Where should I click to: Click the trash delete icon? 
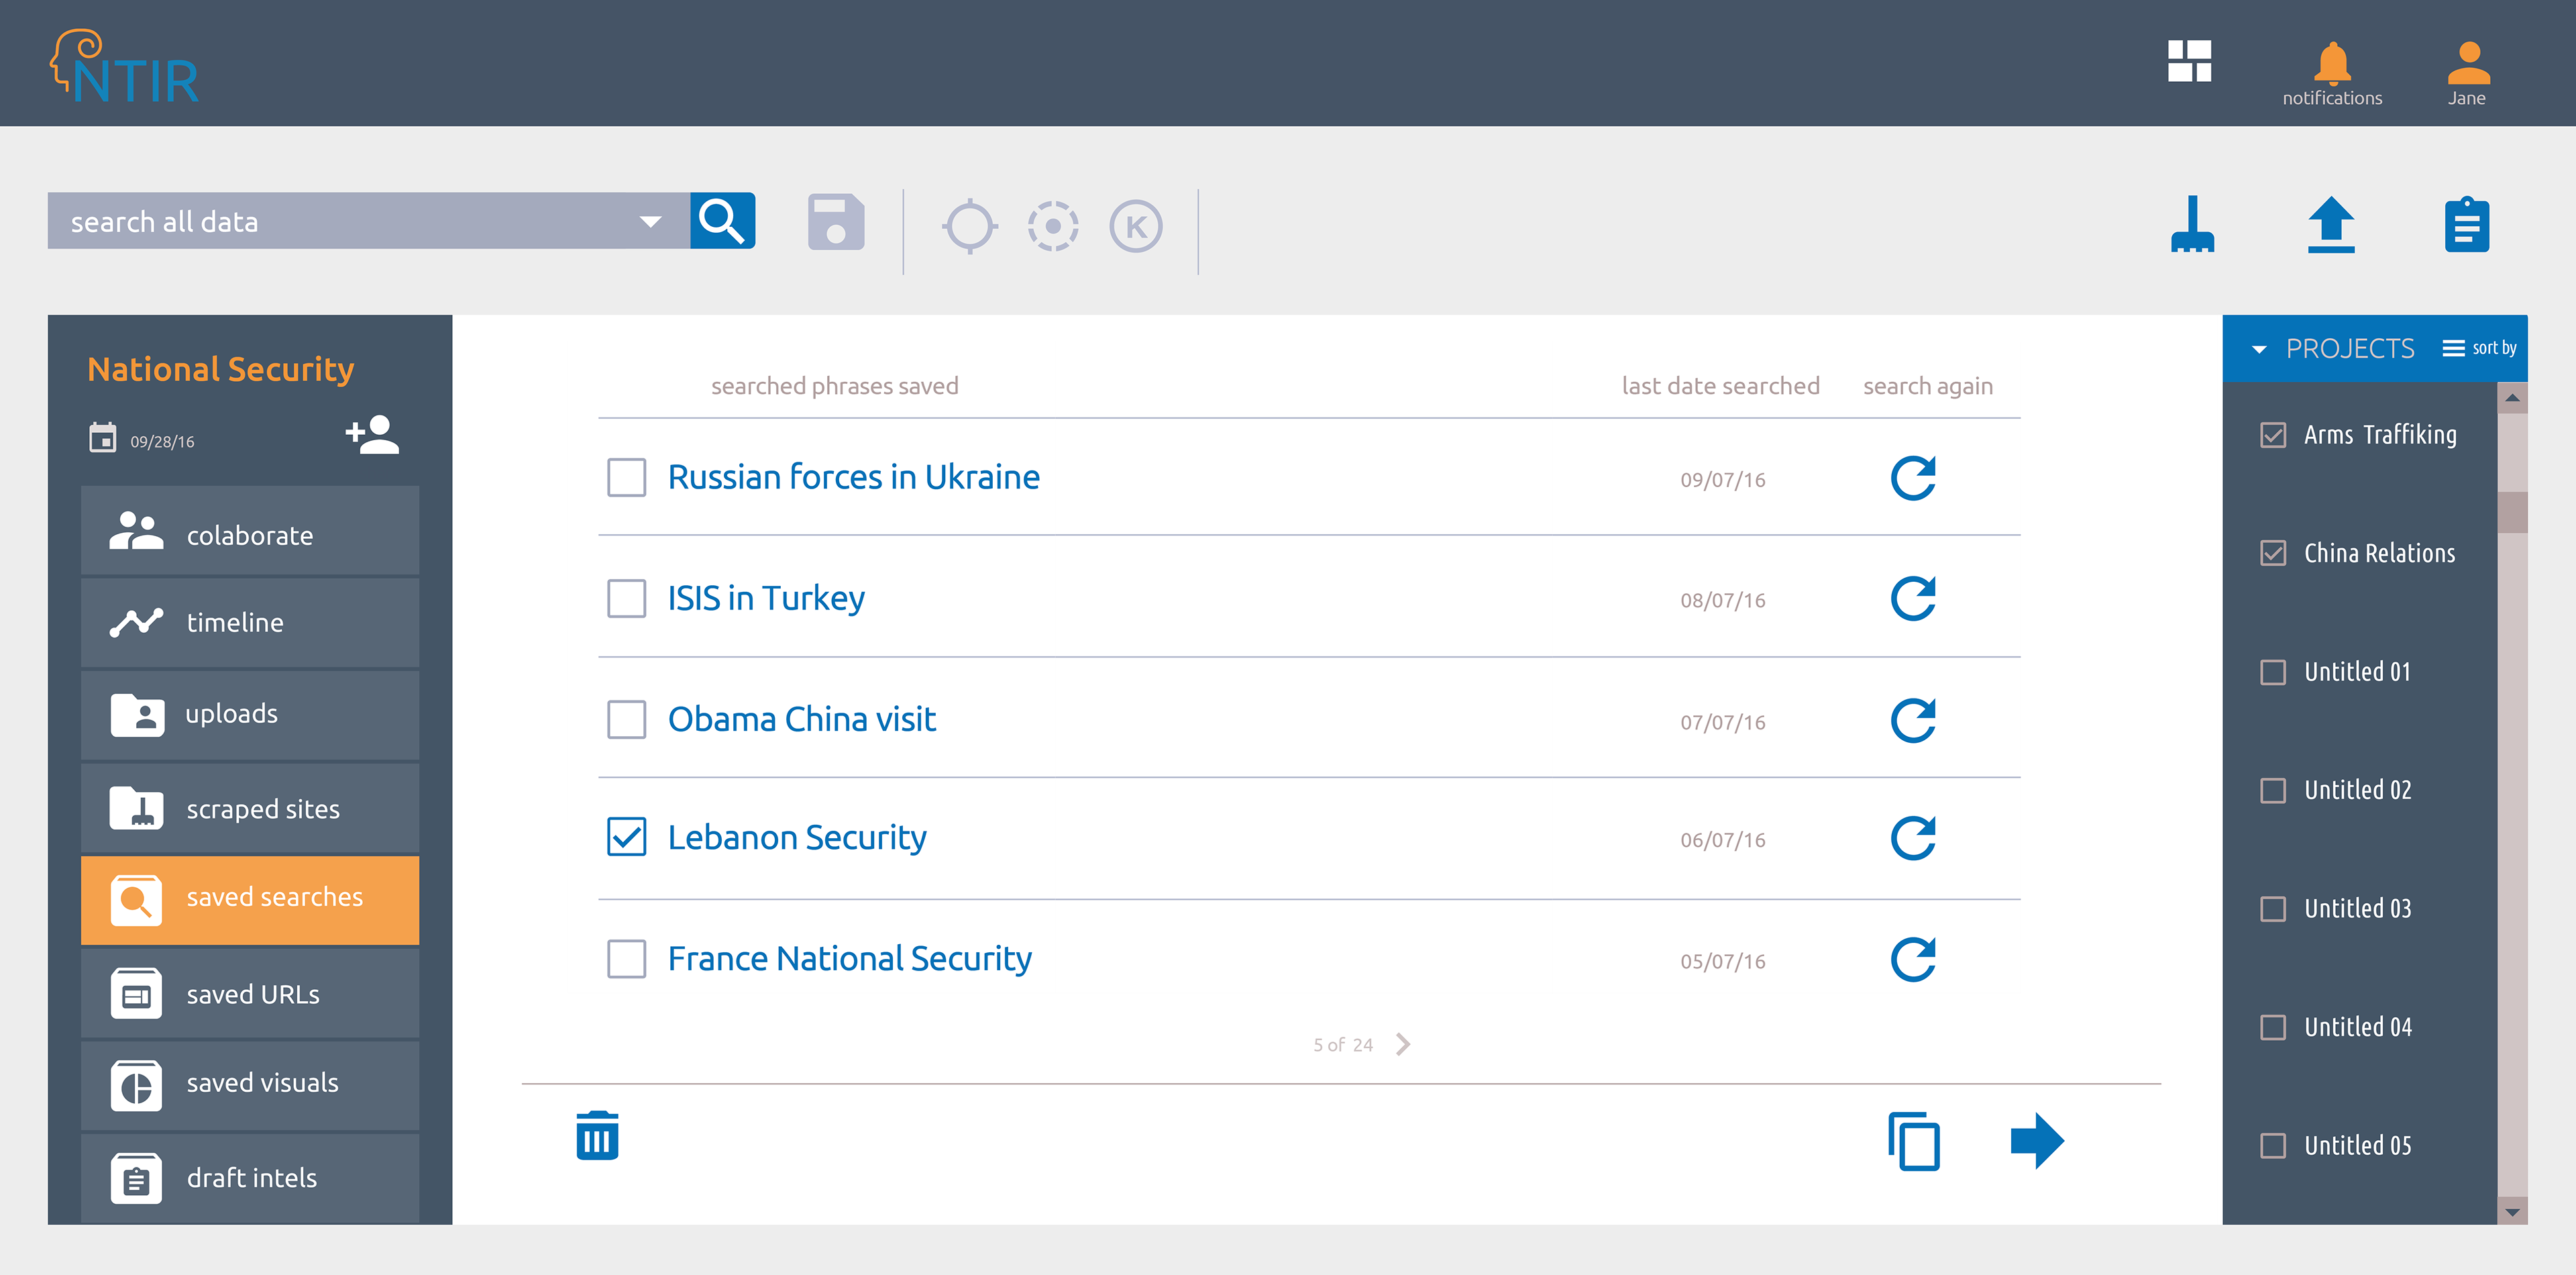click(x=597, y=1135)
